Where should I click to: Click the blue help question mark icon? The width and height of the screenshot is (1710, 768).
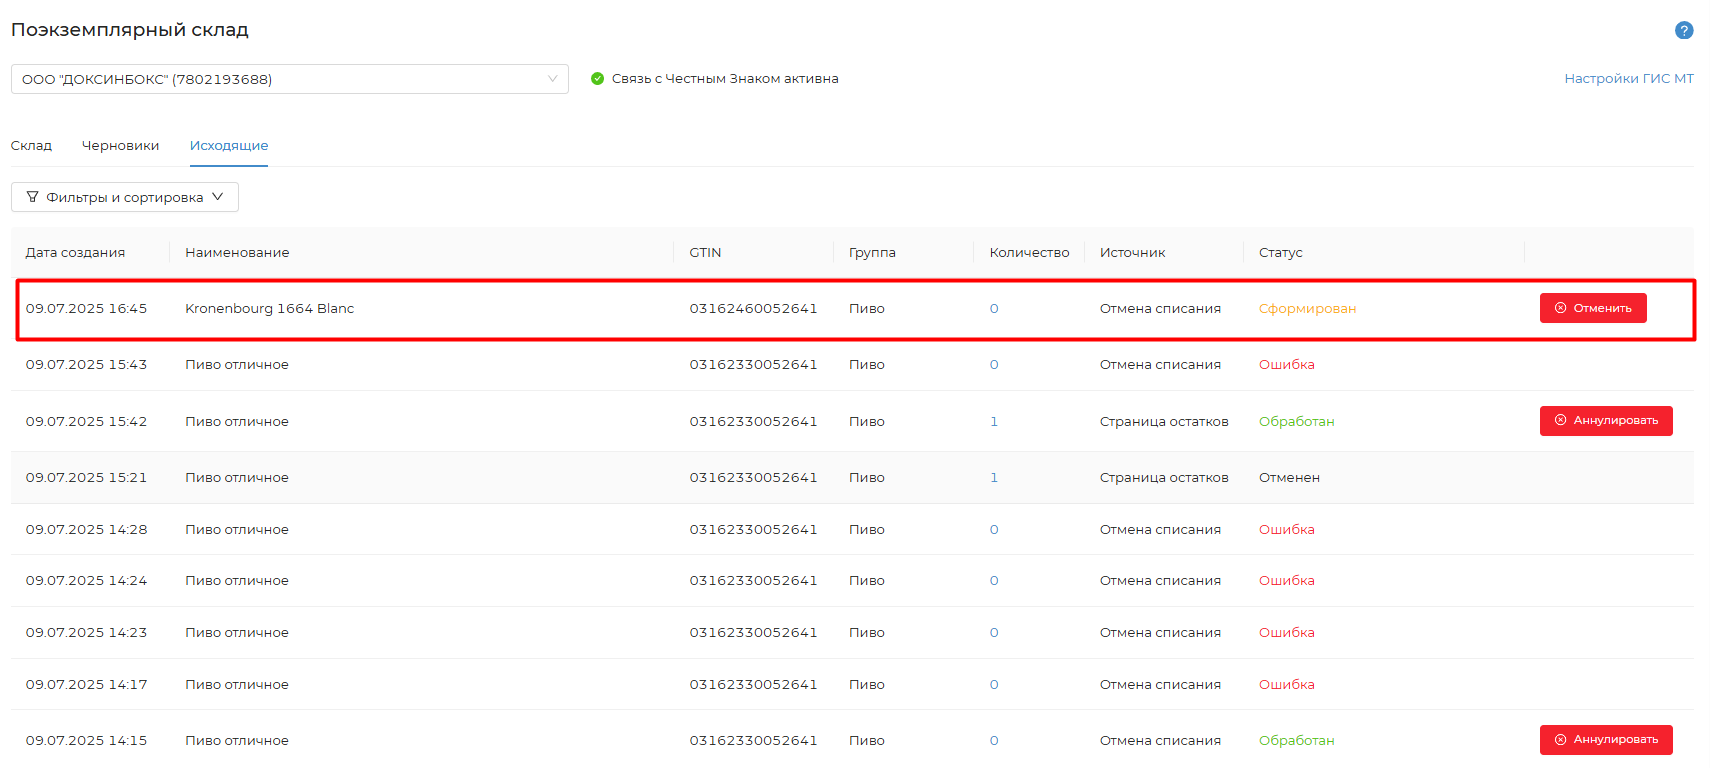click(x=1684, y=30)
